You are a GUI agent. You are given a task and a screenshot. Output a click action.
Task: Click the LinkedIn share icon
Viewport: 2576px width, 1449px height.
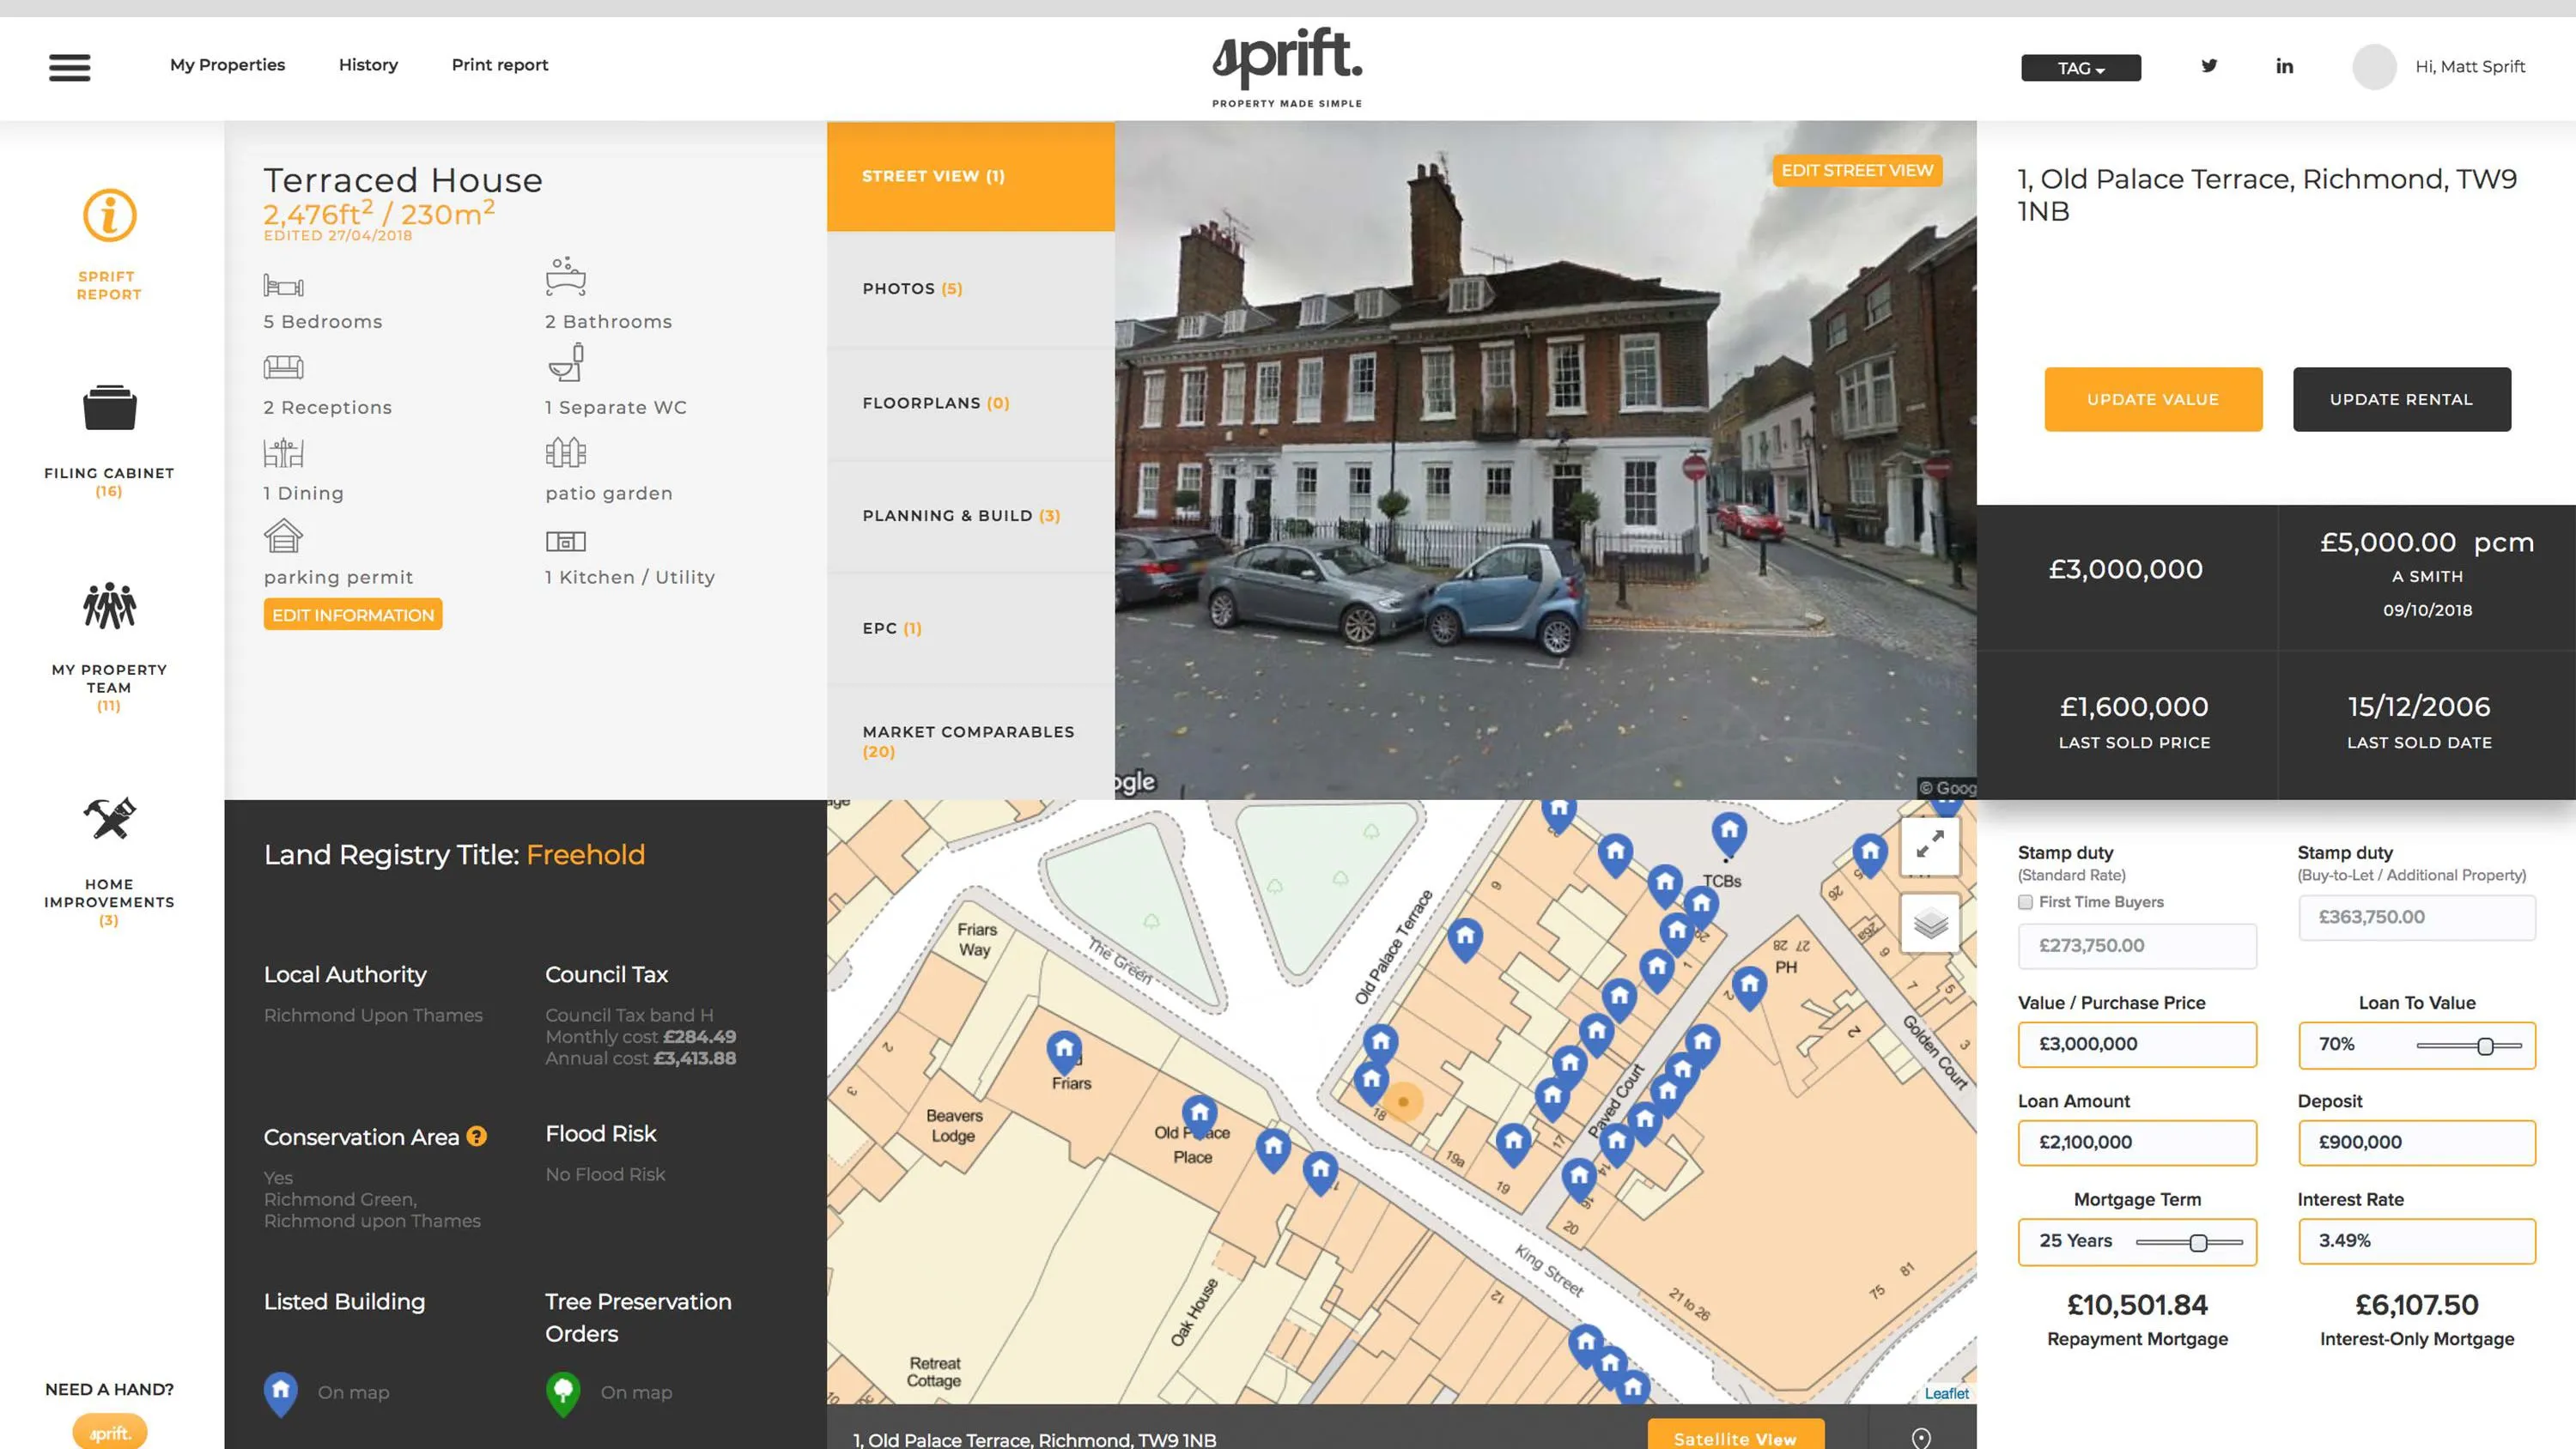coord(2285,66)
